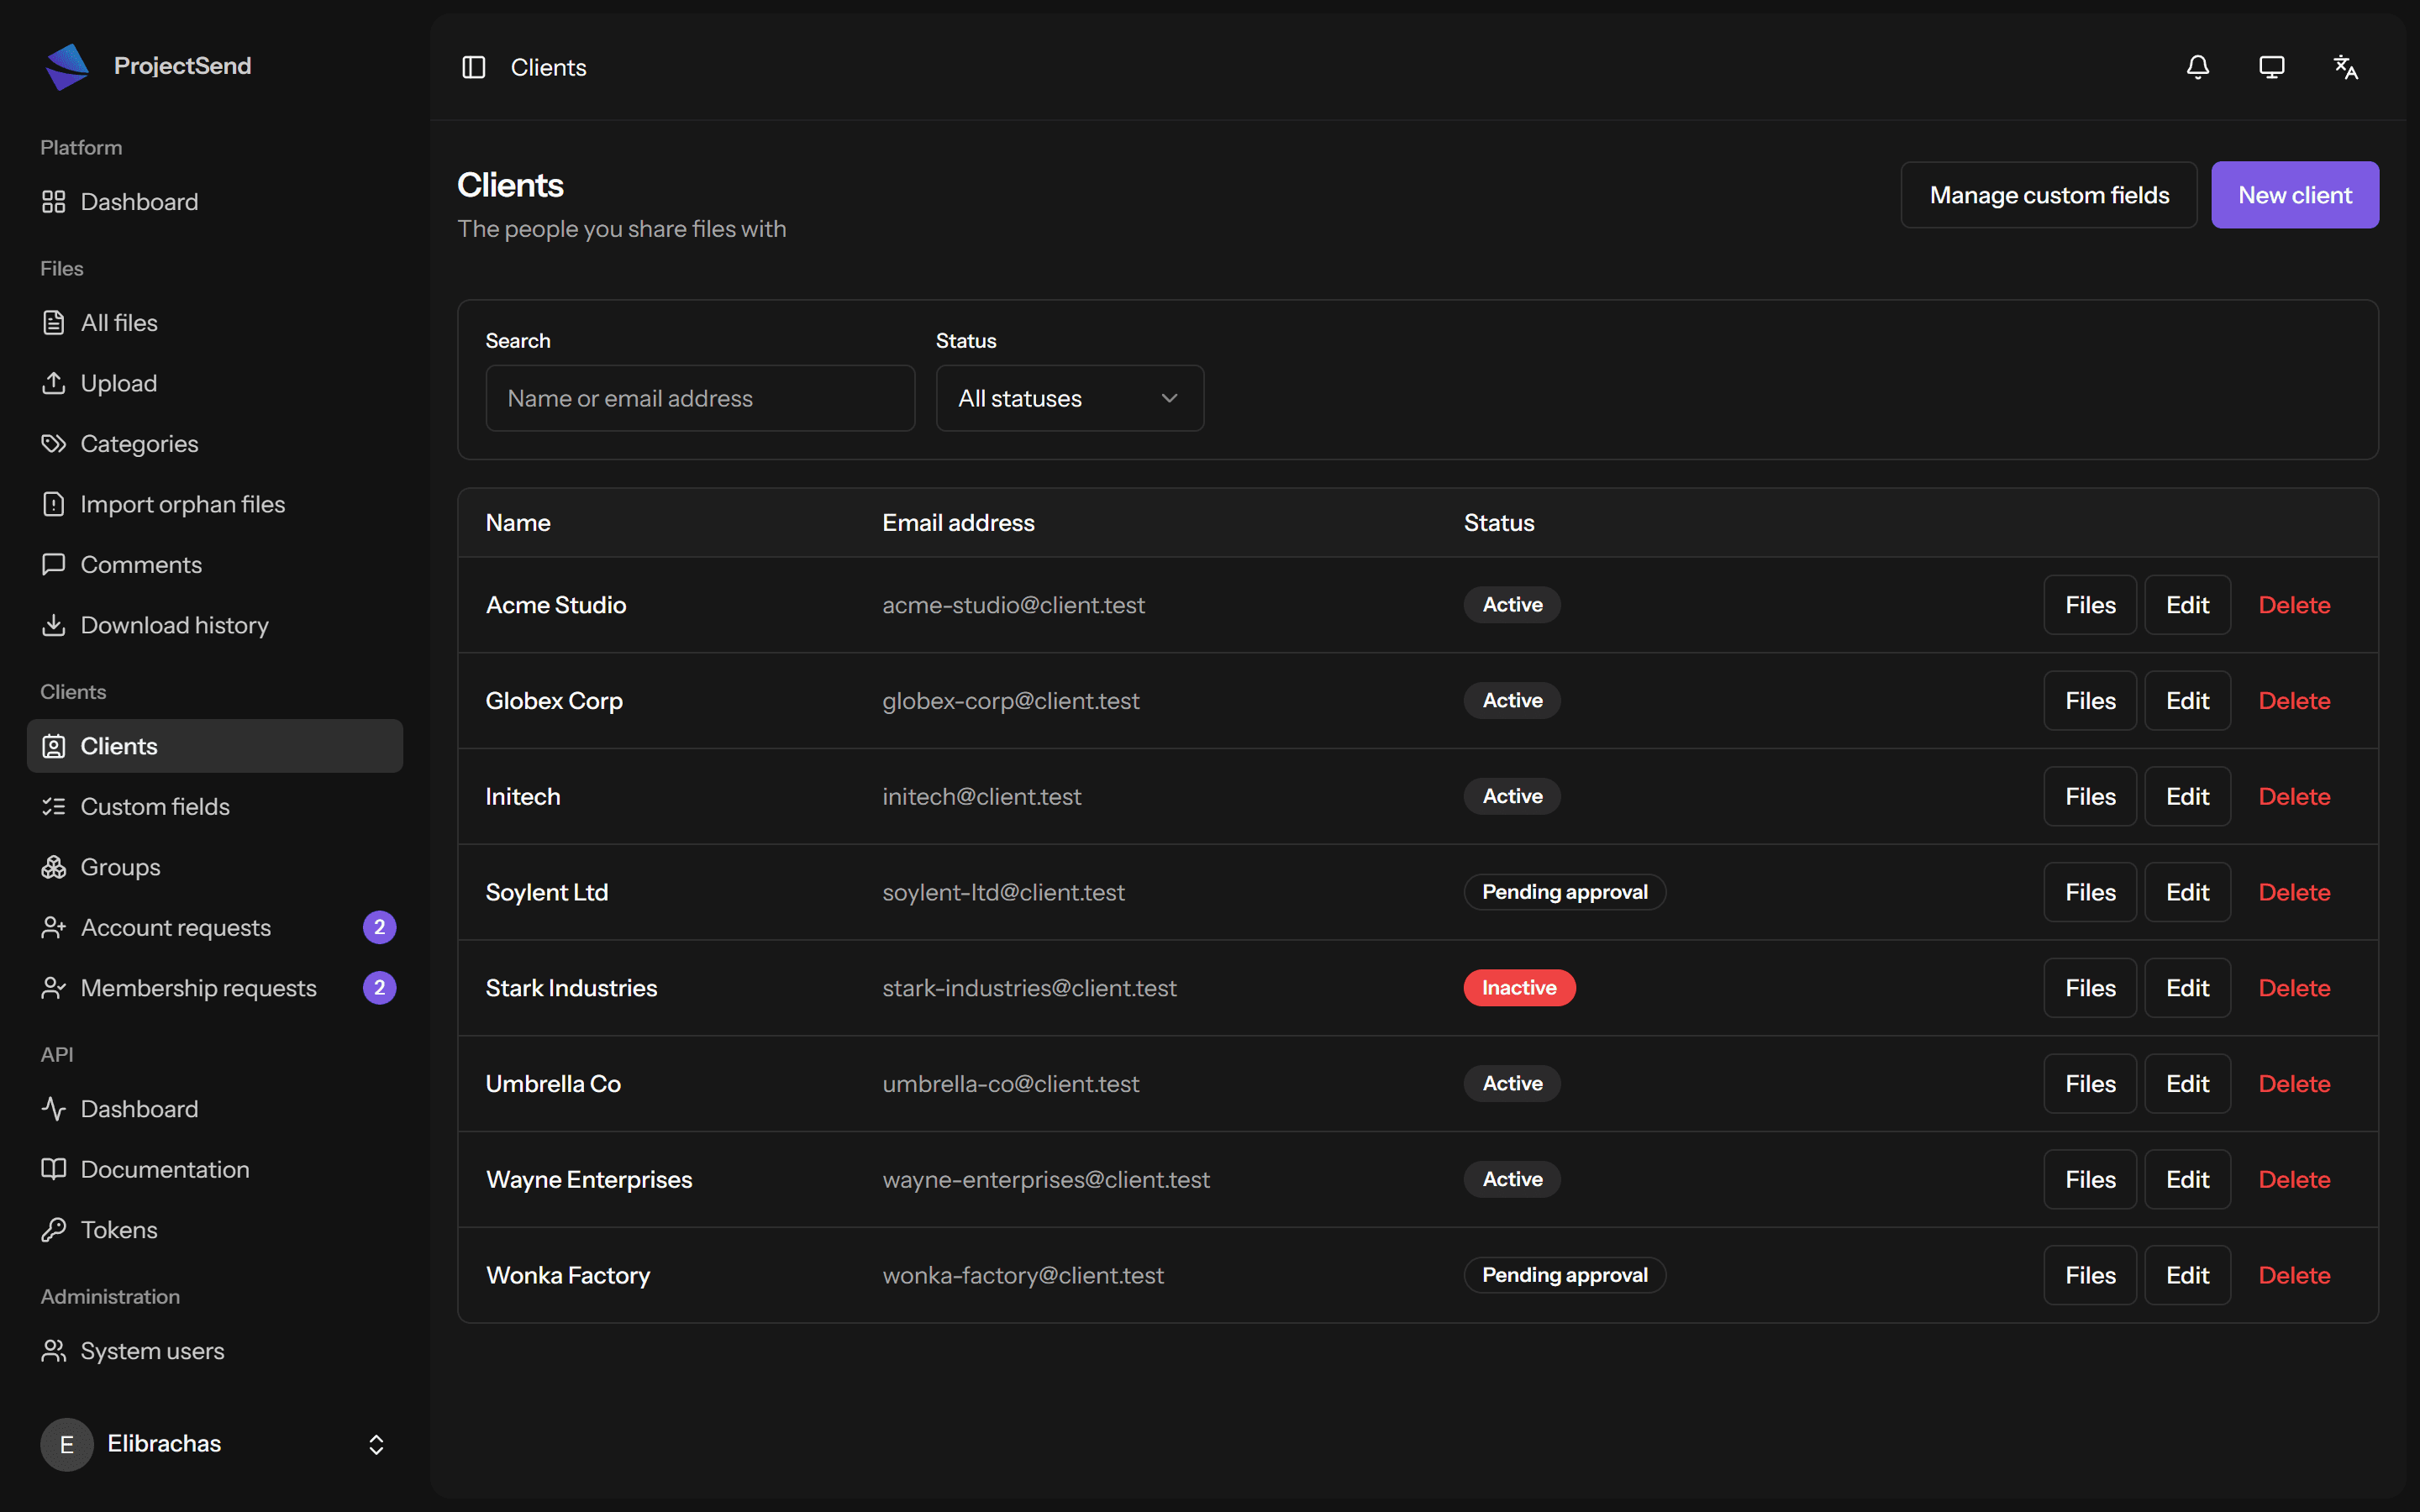Click the Categories tag icon

[54, 444]
